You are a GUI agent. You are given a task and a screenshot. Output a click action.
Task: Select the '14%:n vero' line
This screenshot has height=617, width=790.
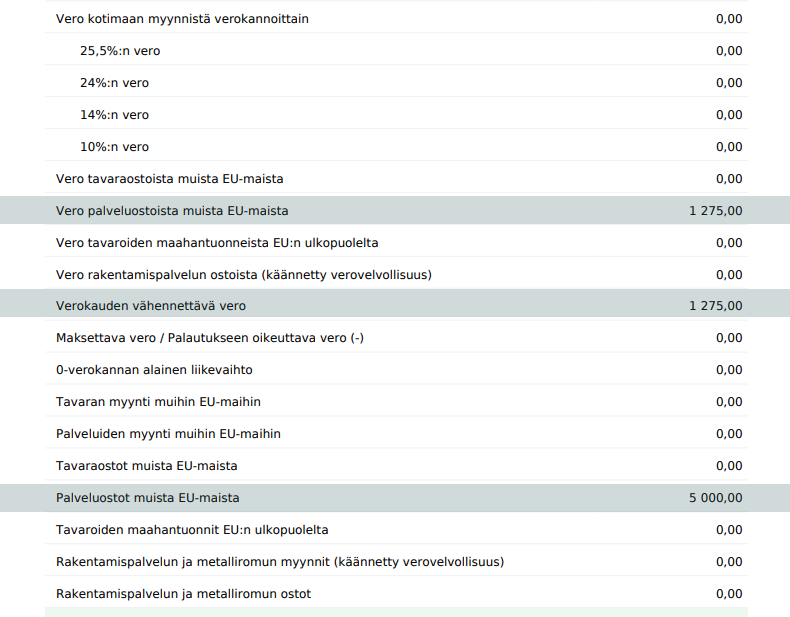(114, 115)
